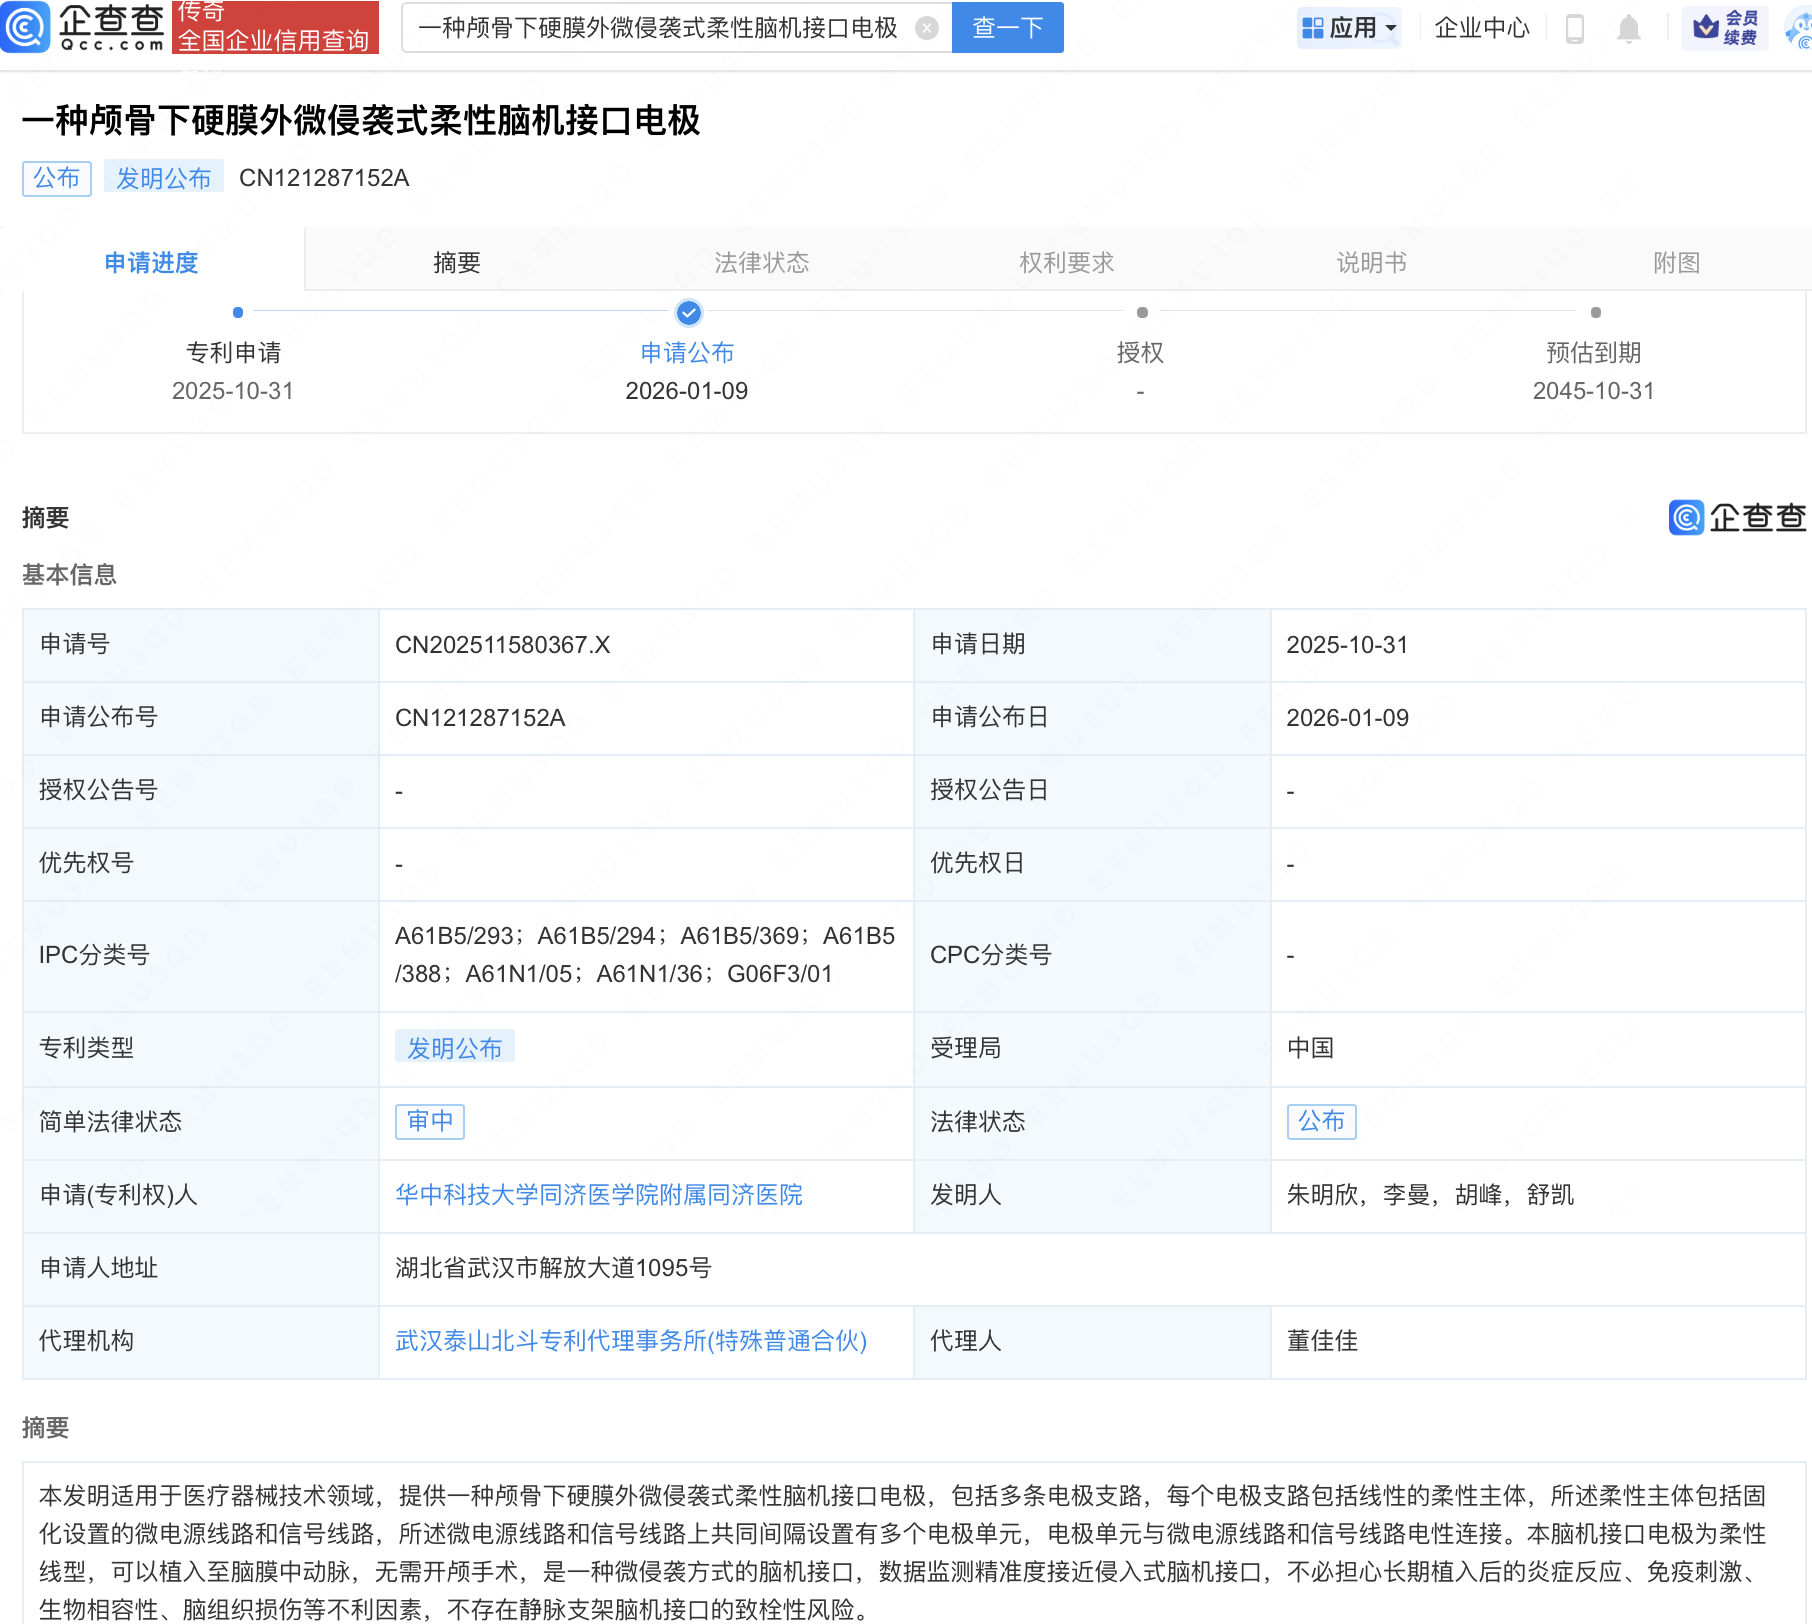Image resolution: width=1812 pixels, height=1624 pixels.
Task: Clear the search box text
Action: tap(927, 28)
